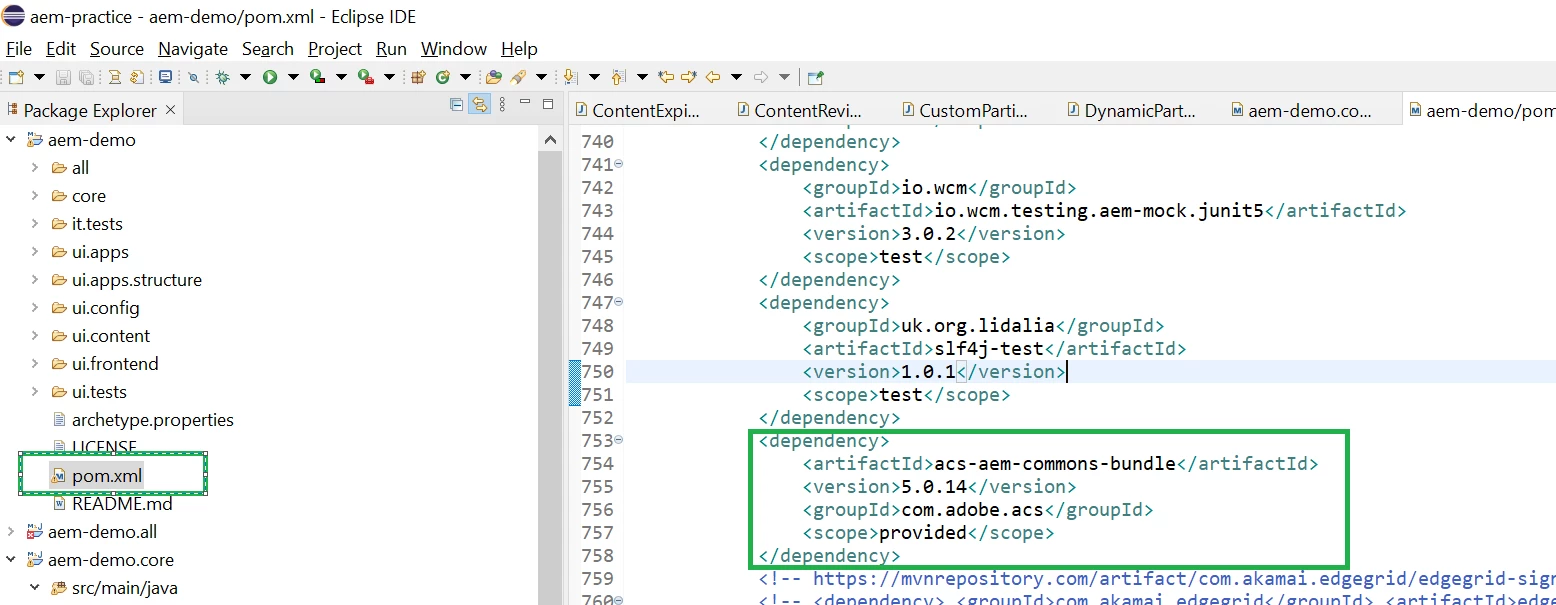Click the External Tools run icon
The height and width of the screenshot is (605, 1556).
click(365, 77)
